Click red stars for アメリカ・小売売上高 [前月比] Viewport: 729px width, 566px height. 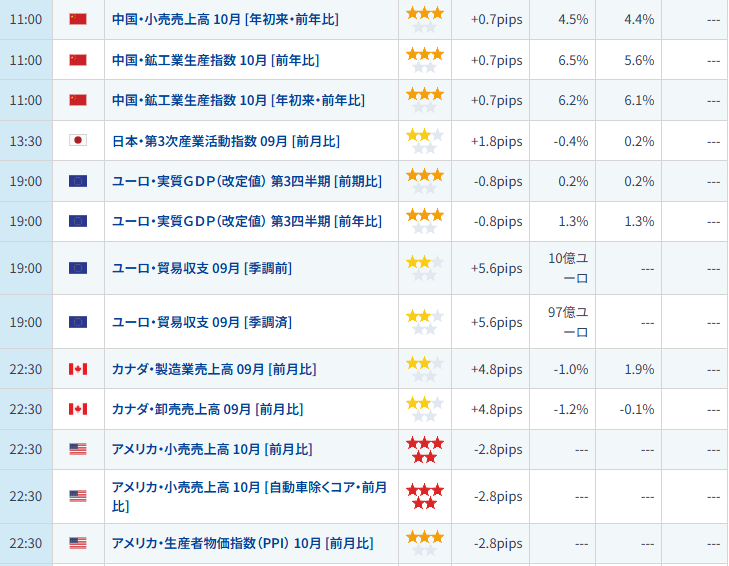(x=425, y=450)
